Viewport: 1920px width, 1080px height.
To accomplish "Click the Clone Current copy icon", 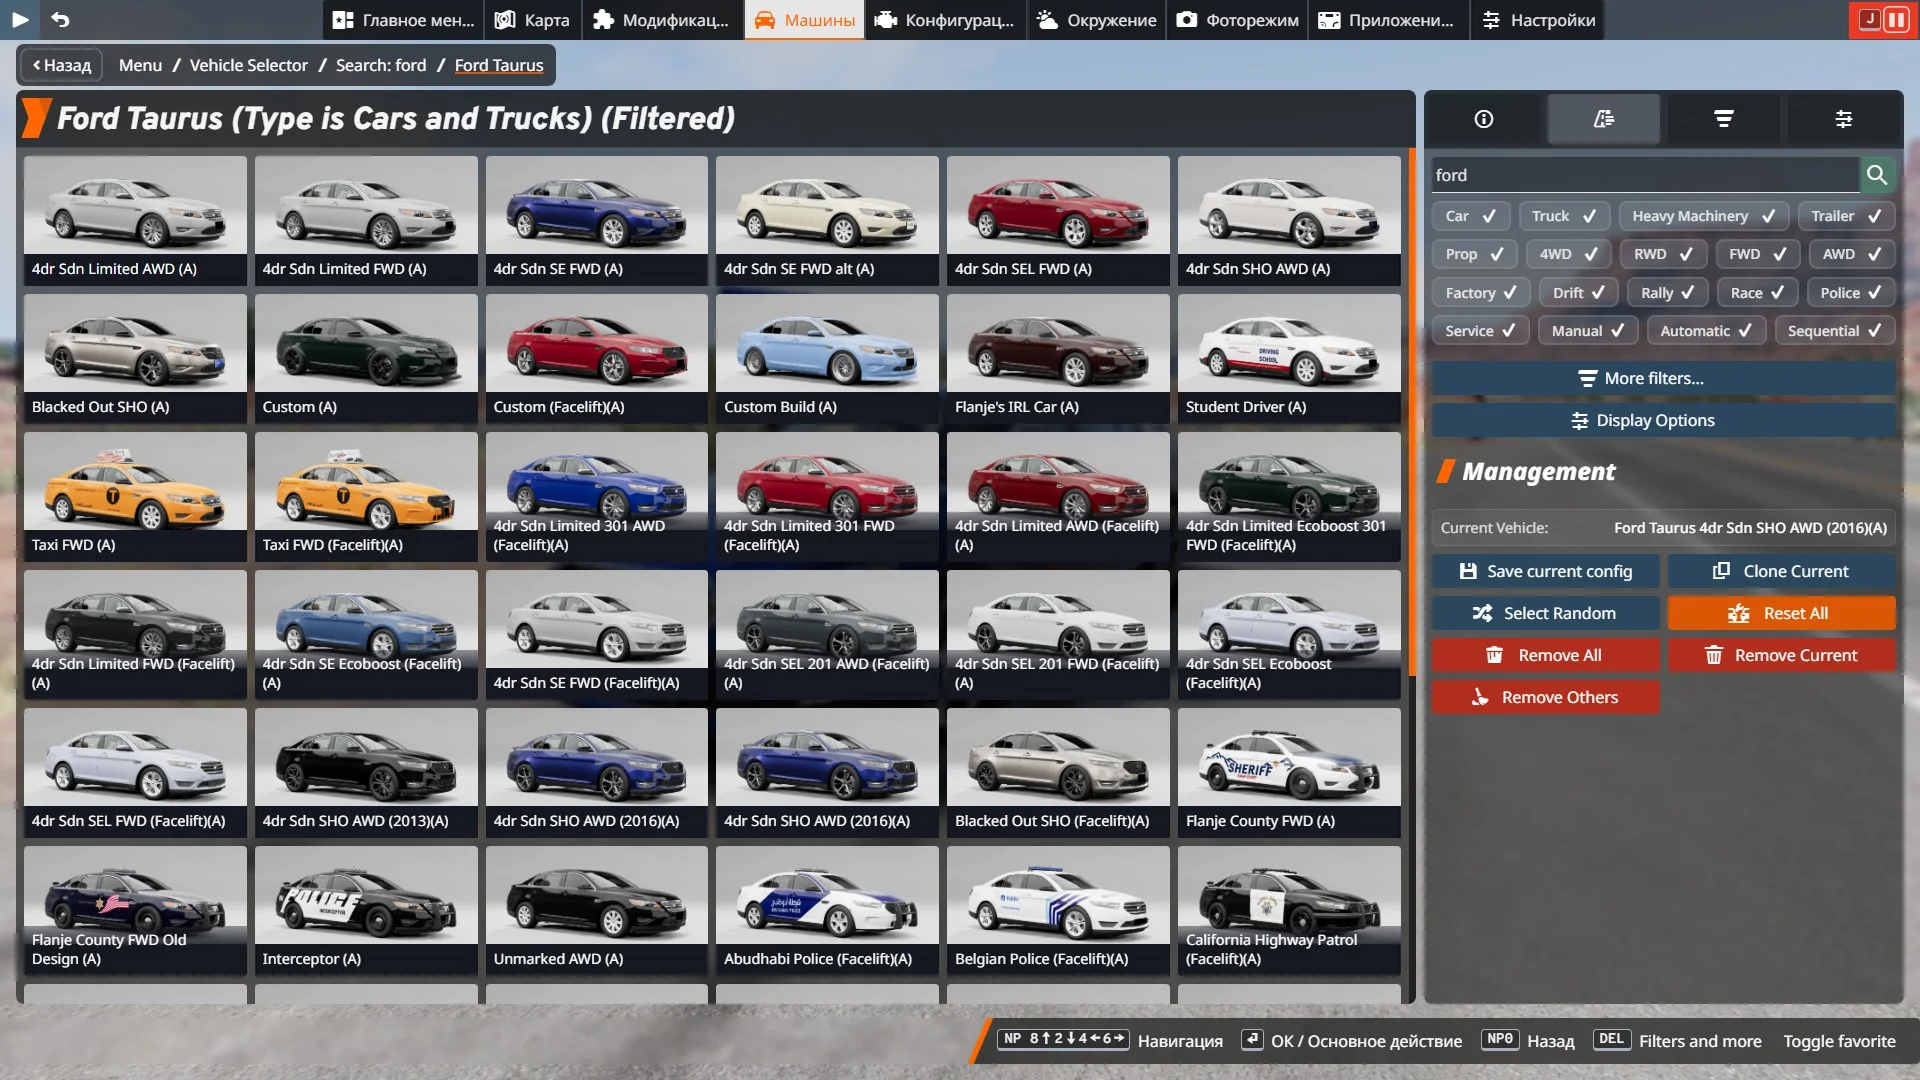I will (1721, 571).
